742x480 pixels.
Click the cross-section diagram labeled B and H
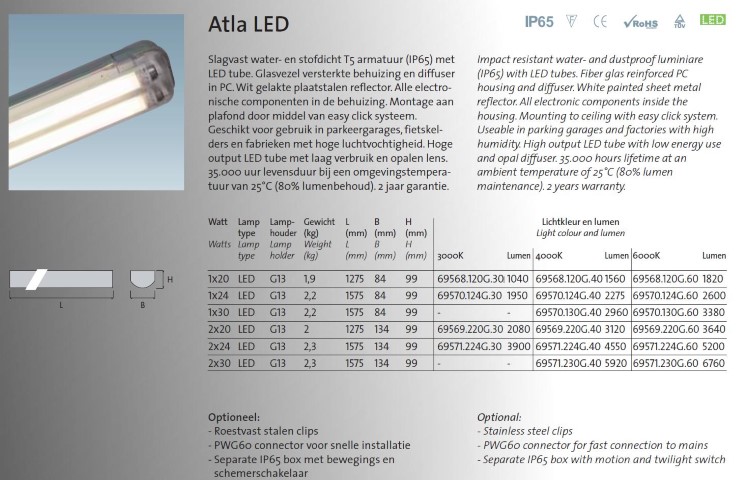point(150,288)
